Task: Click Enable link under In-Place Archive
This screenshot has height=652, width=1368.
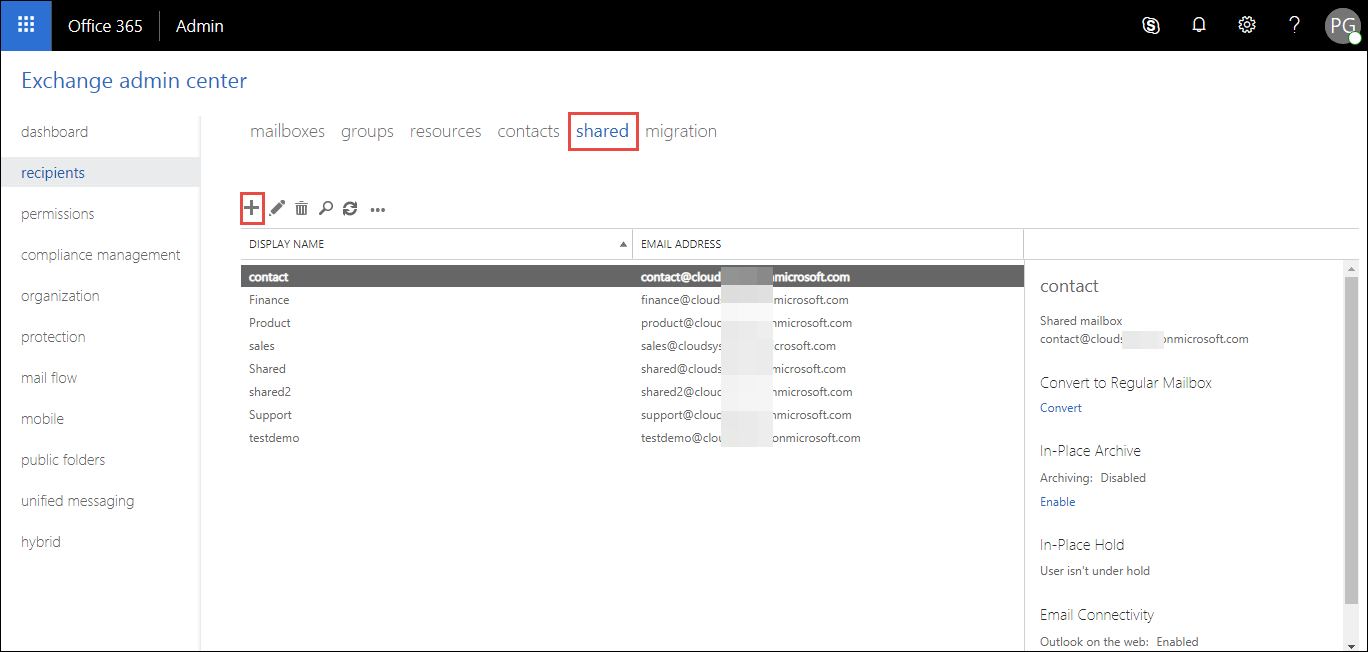Action: point(1057,502)
